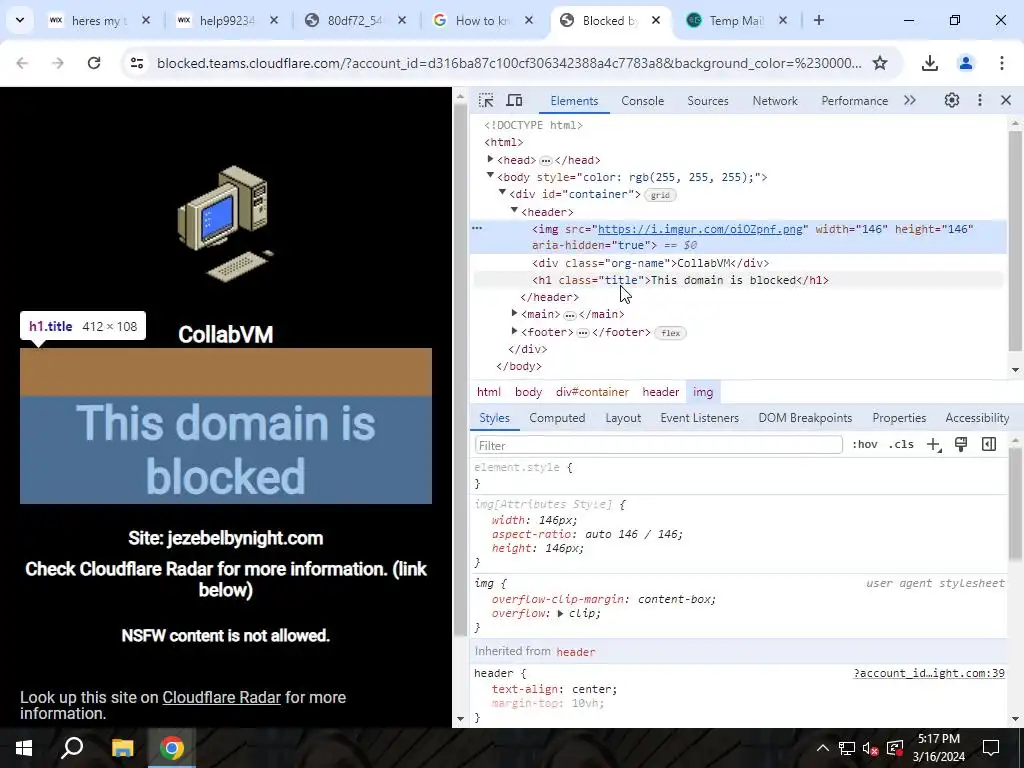Show more DevTools tabs chevron
The image size is (1024, 768).
pyautogui.click(x=910, y=100)
